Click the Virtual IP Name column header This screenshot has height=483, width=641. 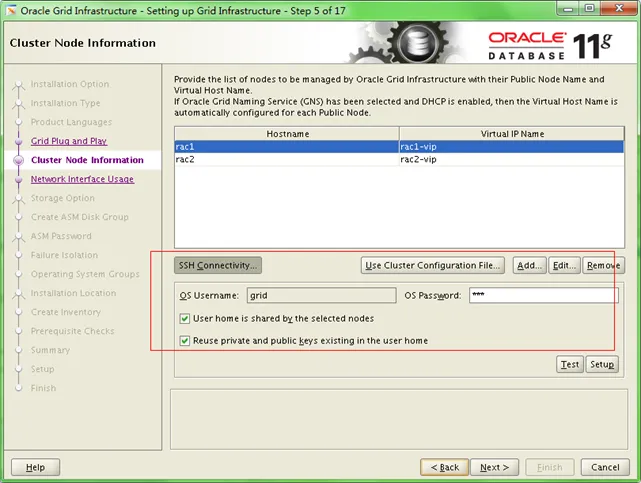click(512, 134)
